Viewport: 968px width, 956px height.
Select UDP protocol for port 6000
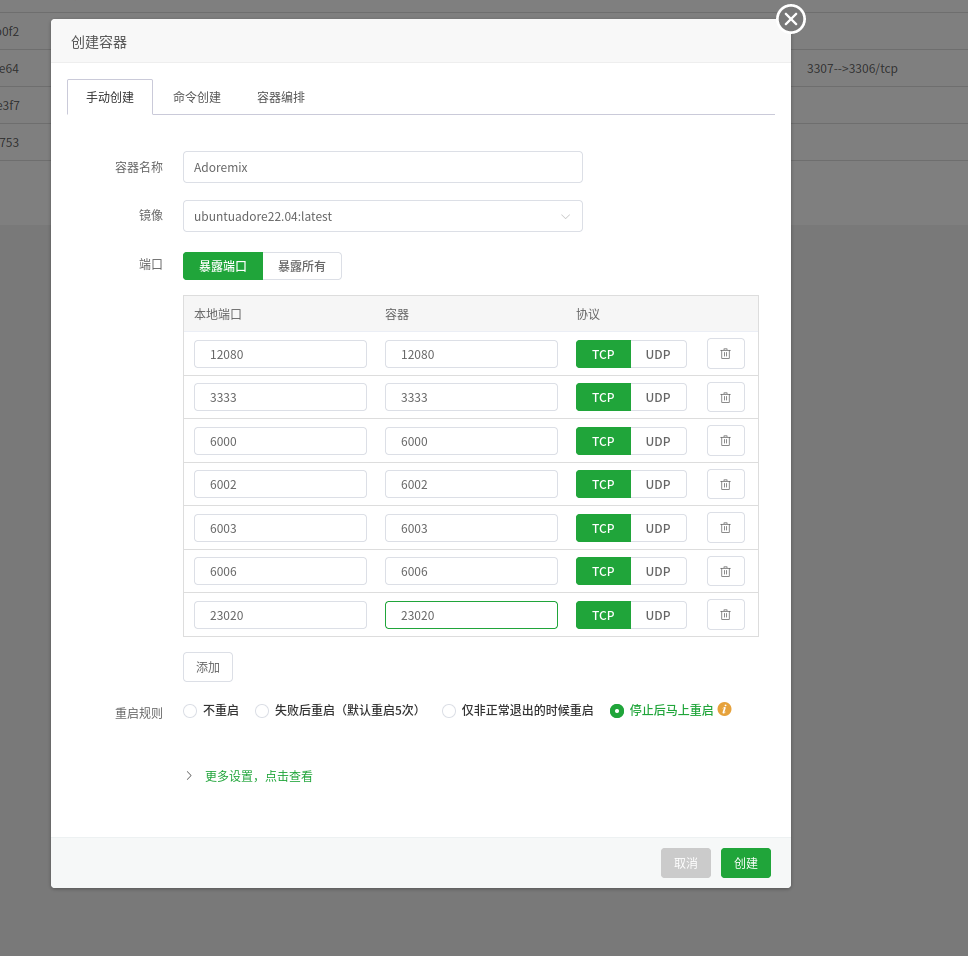[x=658, y=441]
